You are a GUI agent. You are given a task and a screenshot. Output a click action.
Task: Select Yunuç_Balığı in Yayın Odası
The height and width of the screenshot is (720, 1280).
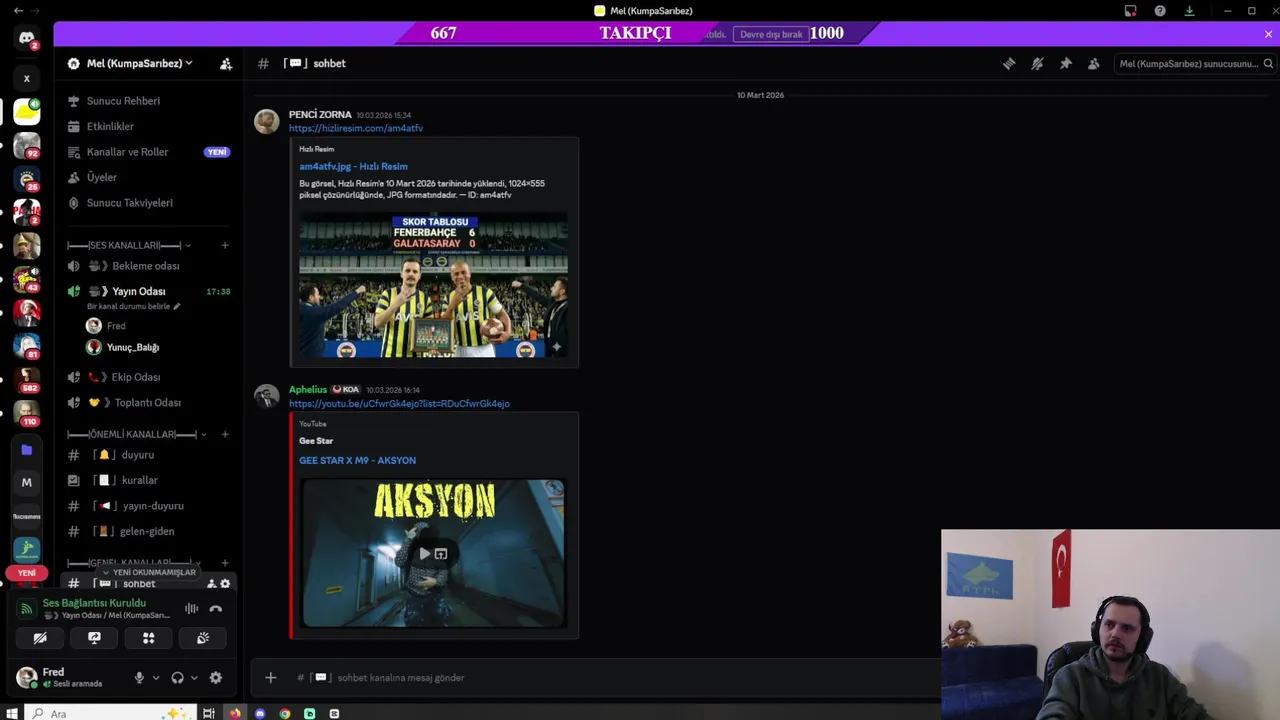pyautogui.click(x=133, y=347)
